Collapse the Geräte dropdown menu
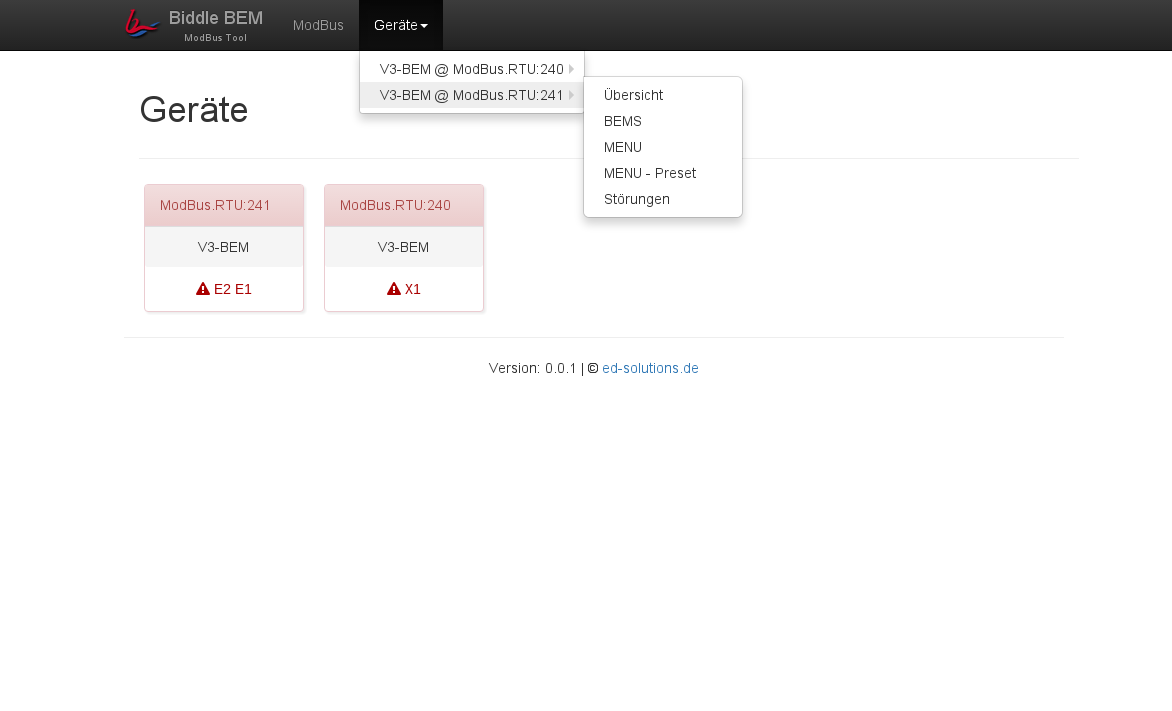This screenshot has width=1172, height=711. tap(401, 25)
